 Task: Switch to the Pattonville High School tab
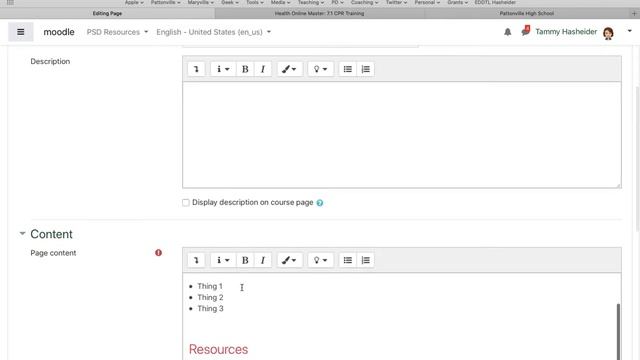pos(527,13)
